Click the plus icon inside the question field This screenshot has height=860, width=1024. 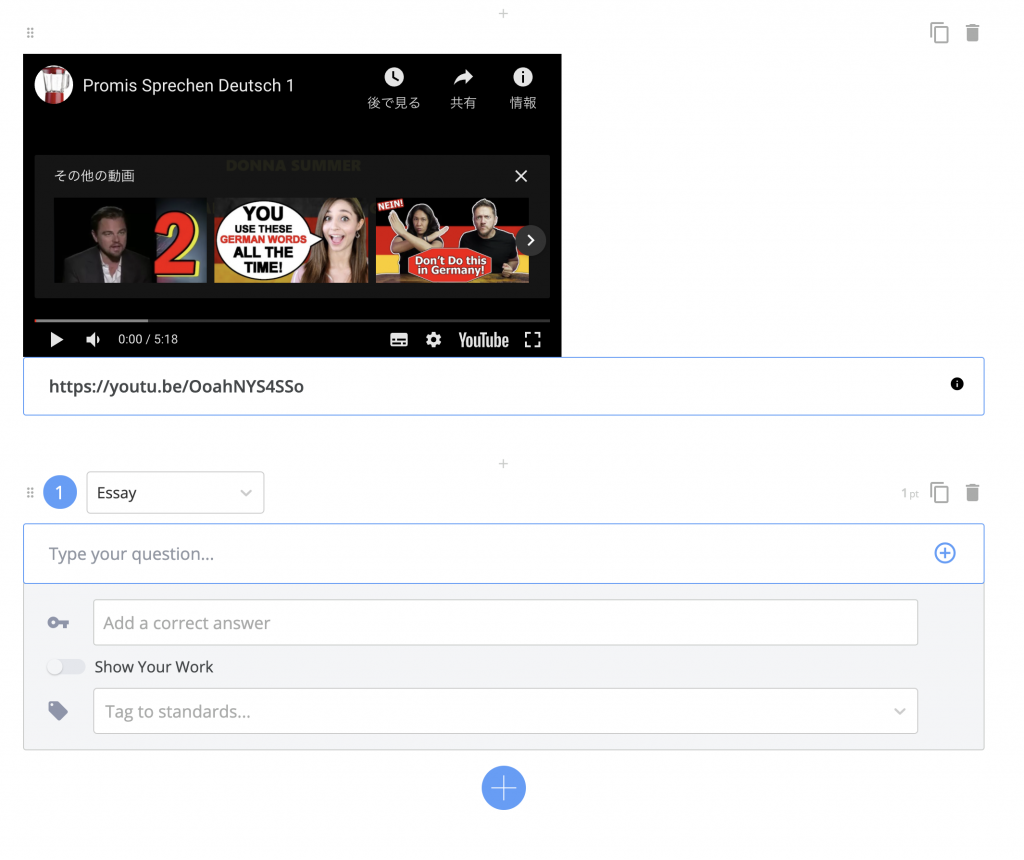(944, 552)
